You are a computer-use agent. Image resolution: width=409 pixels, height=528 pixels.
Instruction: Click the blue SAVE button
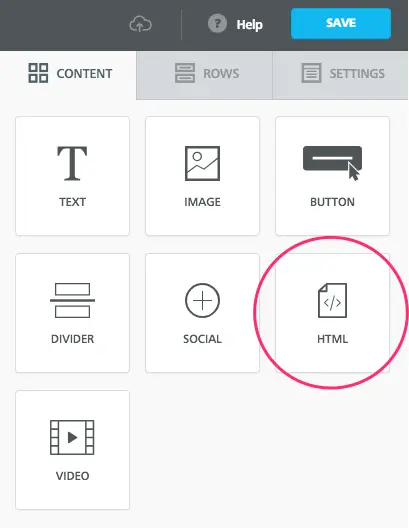click(341, 24)
